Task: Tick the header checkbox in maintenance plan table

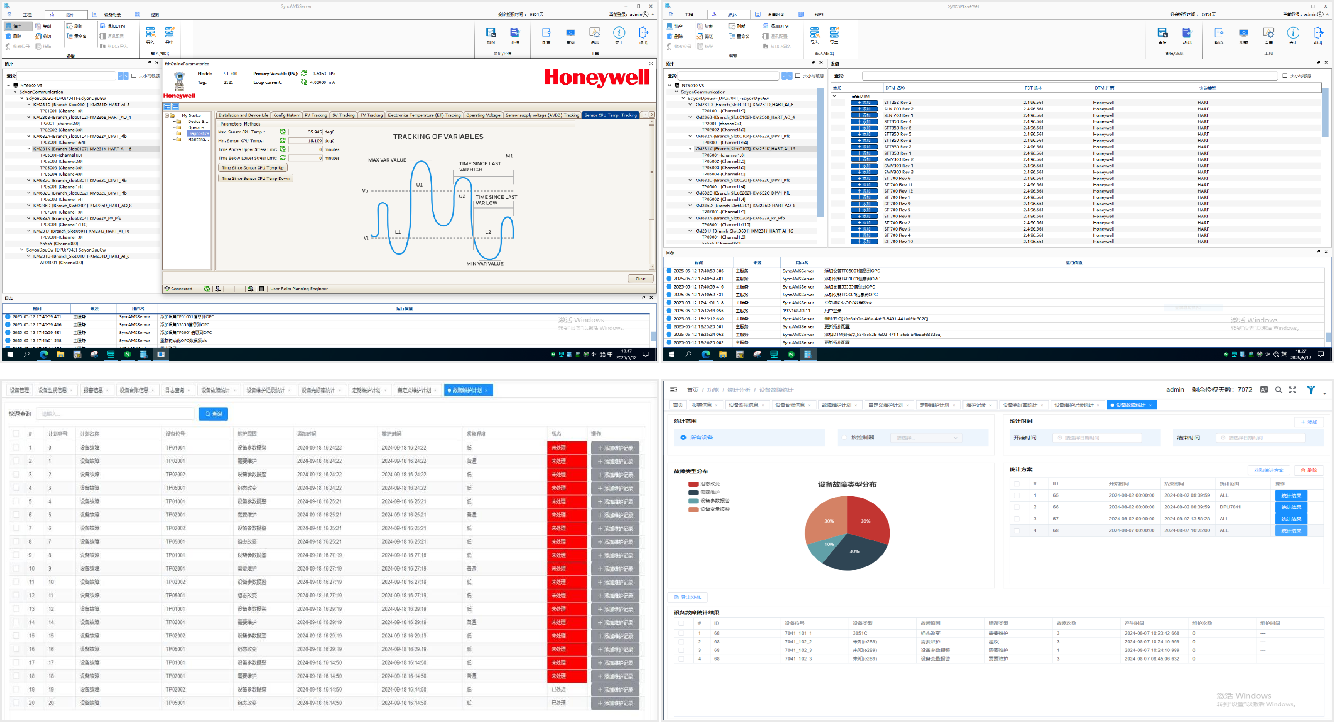Action: pyautogui.click(x=15, y=434)
